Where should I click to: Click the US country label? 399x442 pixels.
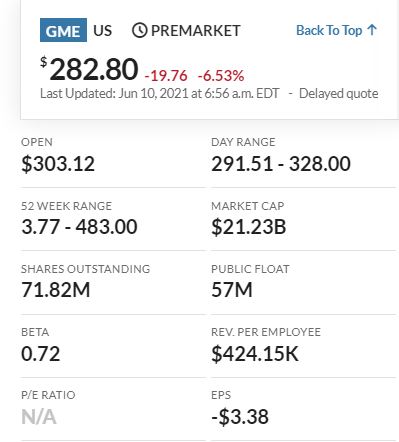[103, 31]
